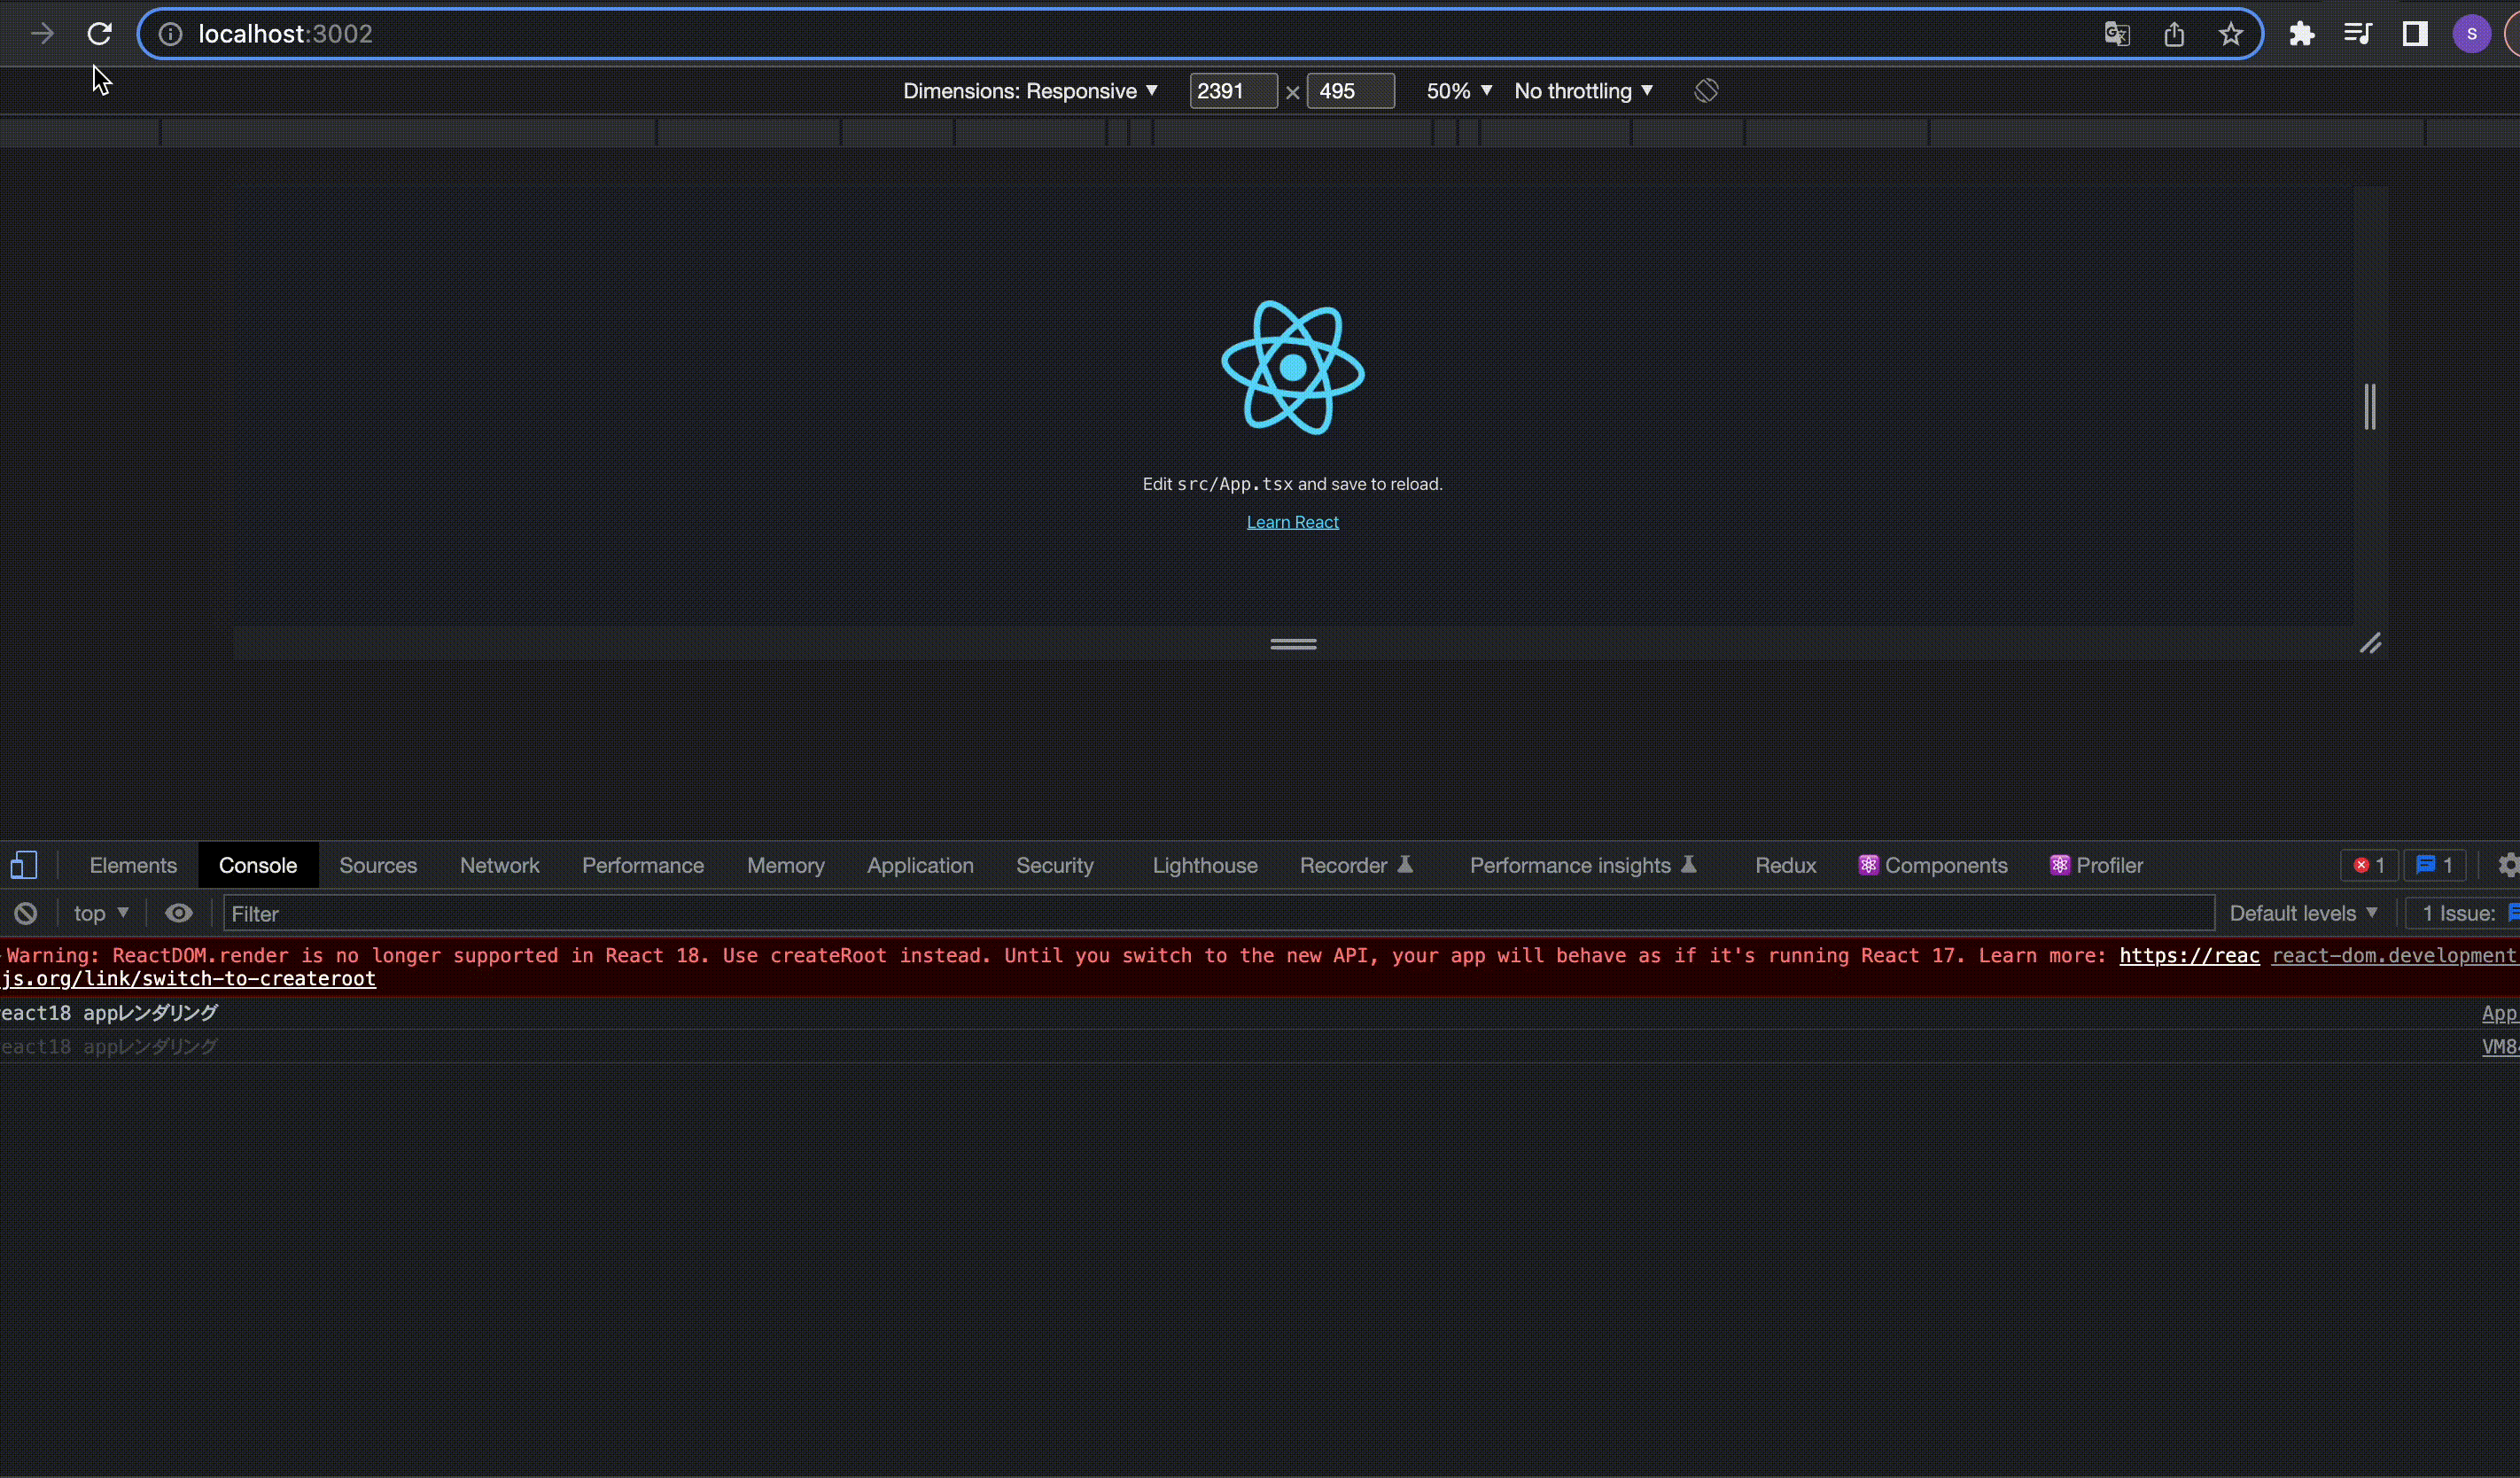
Task: Open the Elements tab
Action: (x=133, y=865)
